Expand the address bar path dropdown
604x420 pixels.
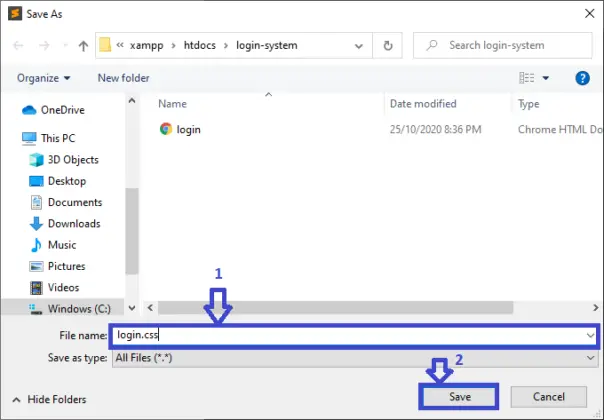(x=362, y=46)
